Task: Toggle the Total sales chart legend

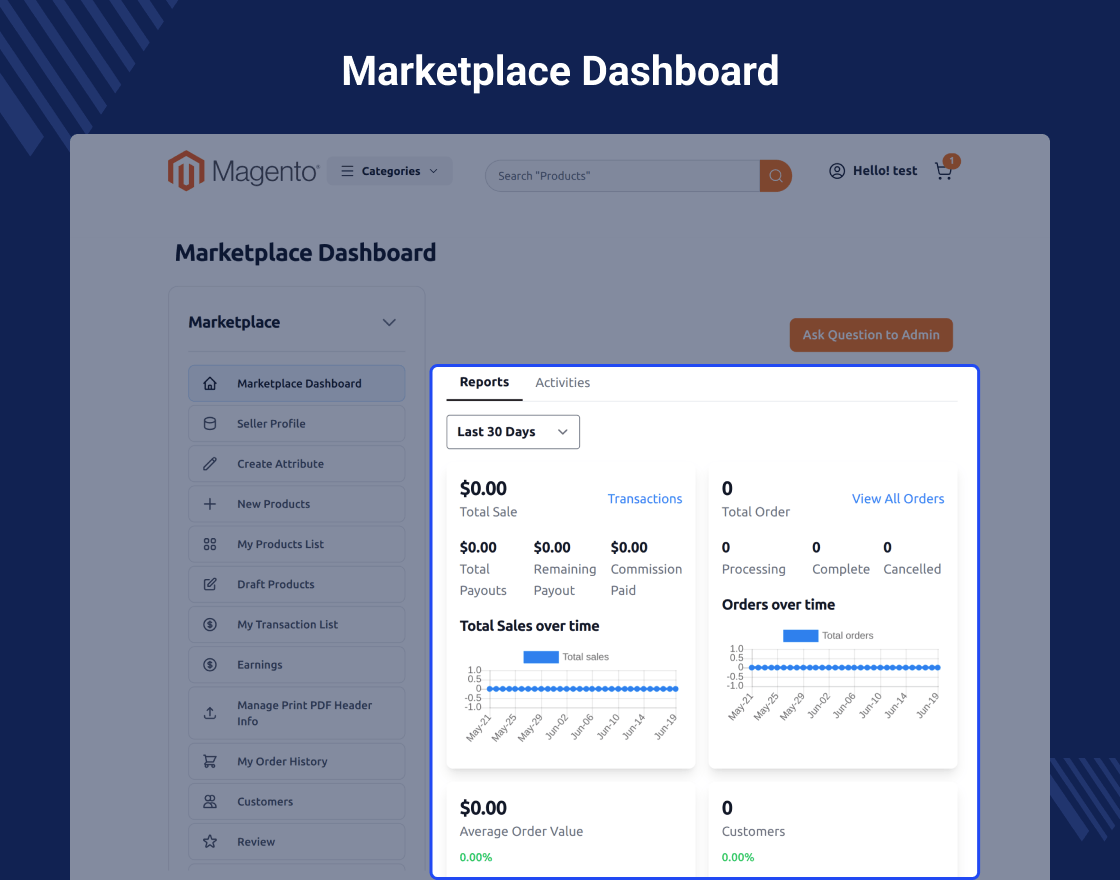Action: click(566, 657)
